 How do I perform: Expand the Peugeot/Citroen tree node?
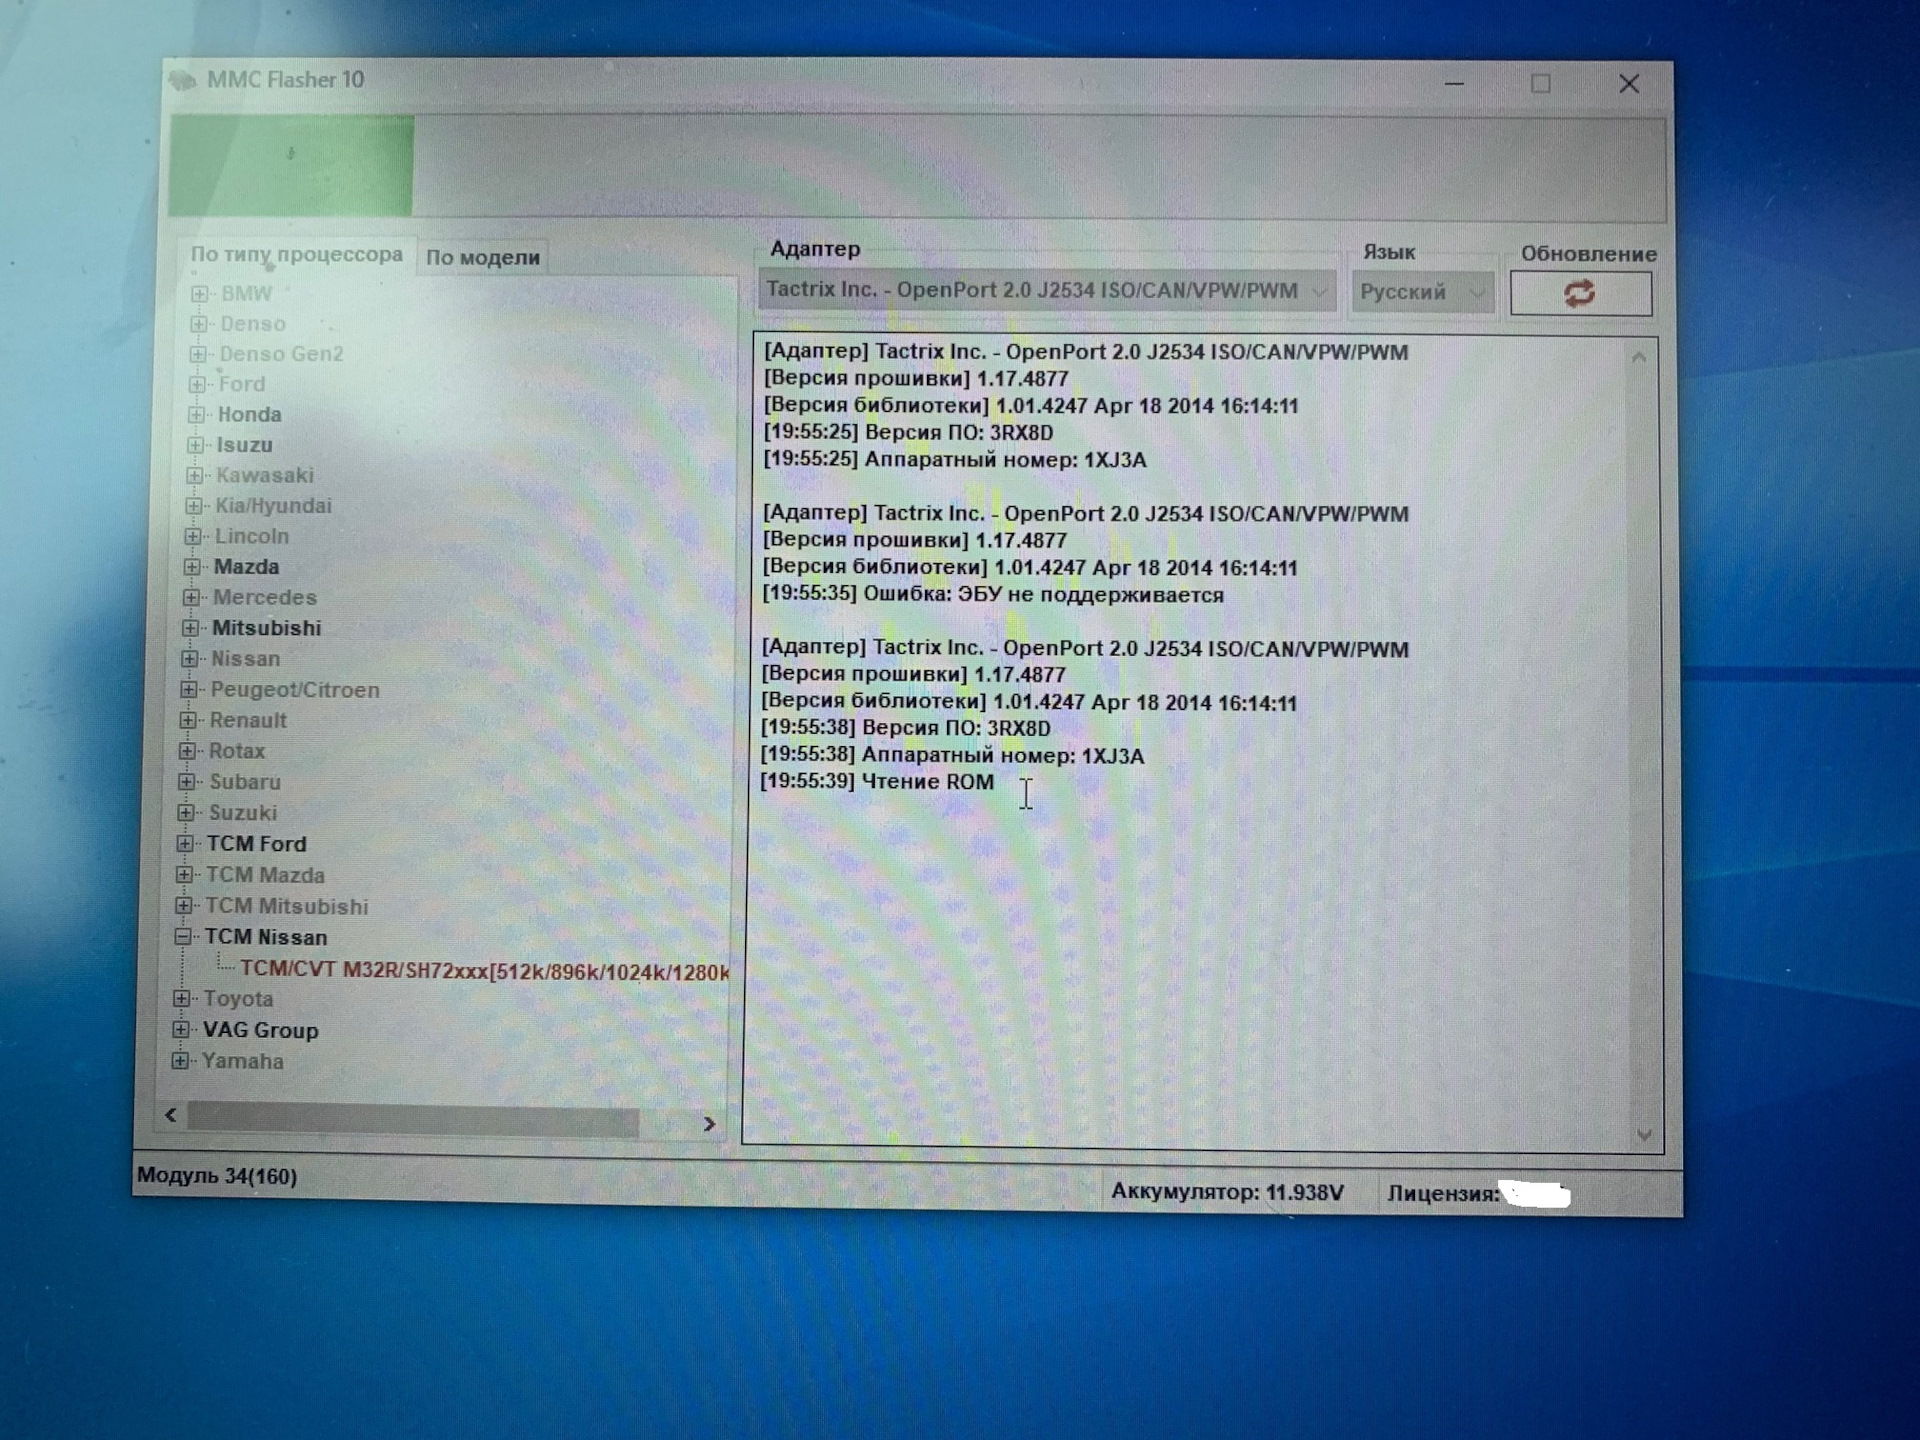(x=188, y=690)
